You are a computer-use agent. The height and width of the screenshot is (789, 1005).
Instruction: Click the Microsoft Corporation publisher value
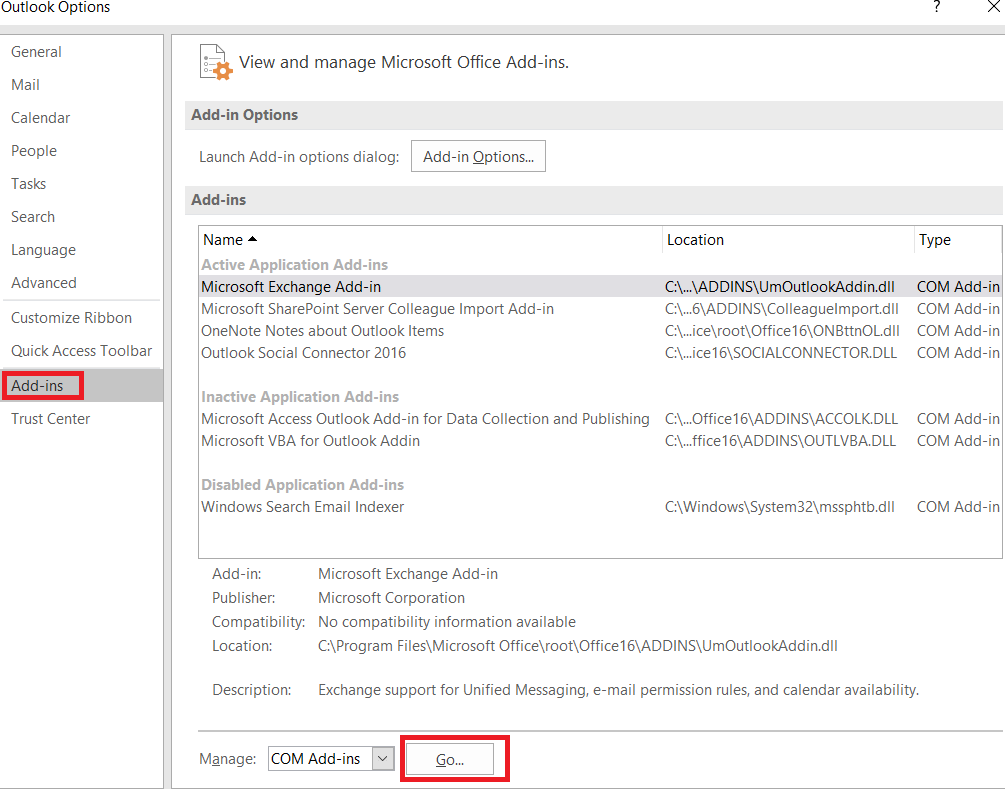[392, 598]
